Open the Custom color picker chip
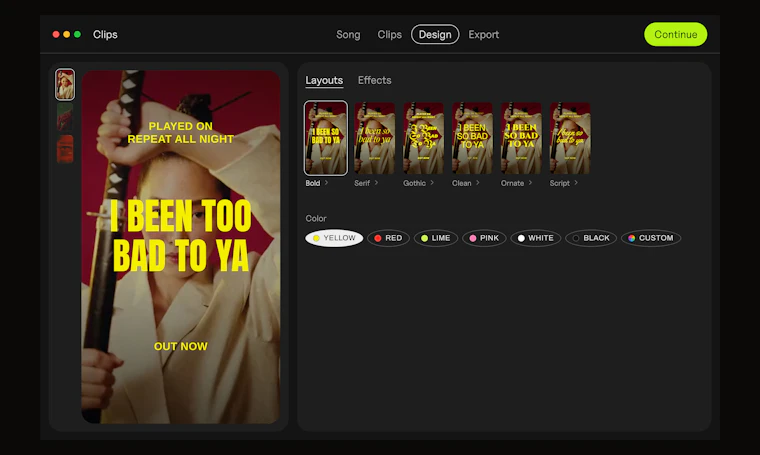 point(651,238)
